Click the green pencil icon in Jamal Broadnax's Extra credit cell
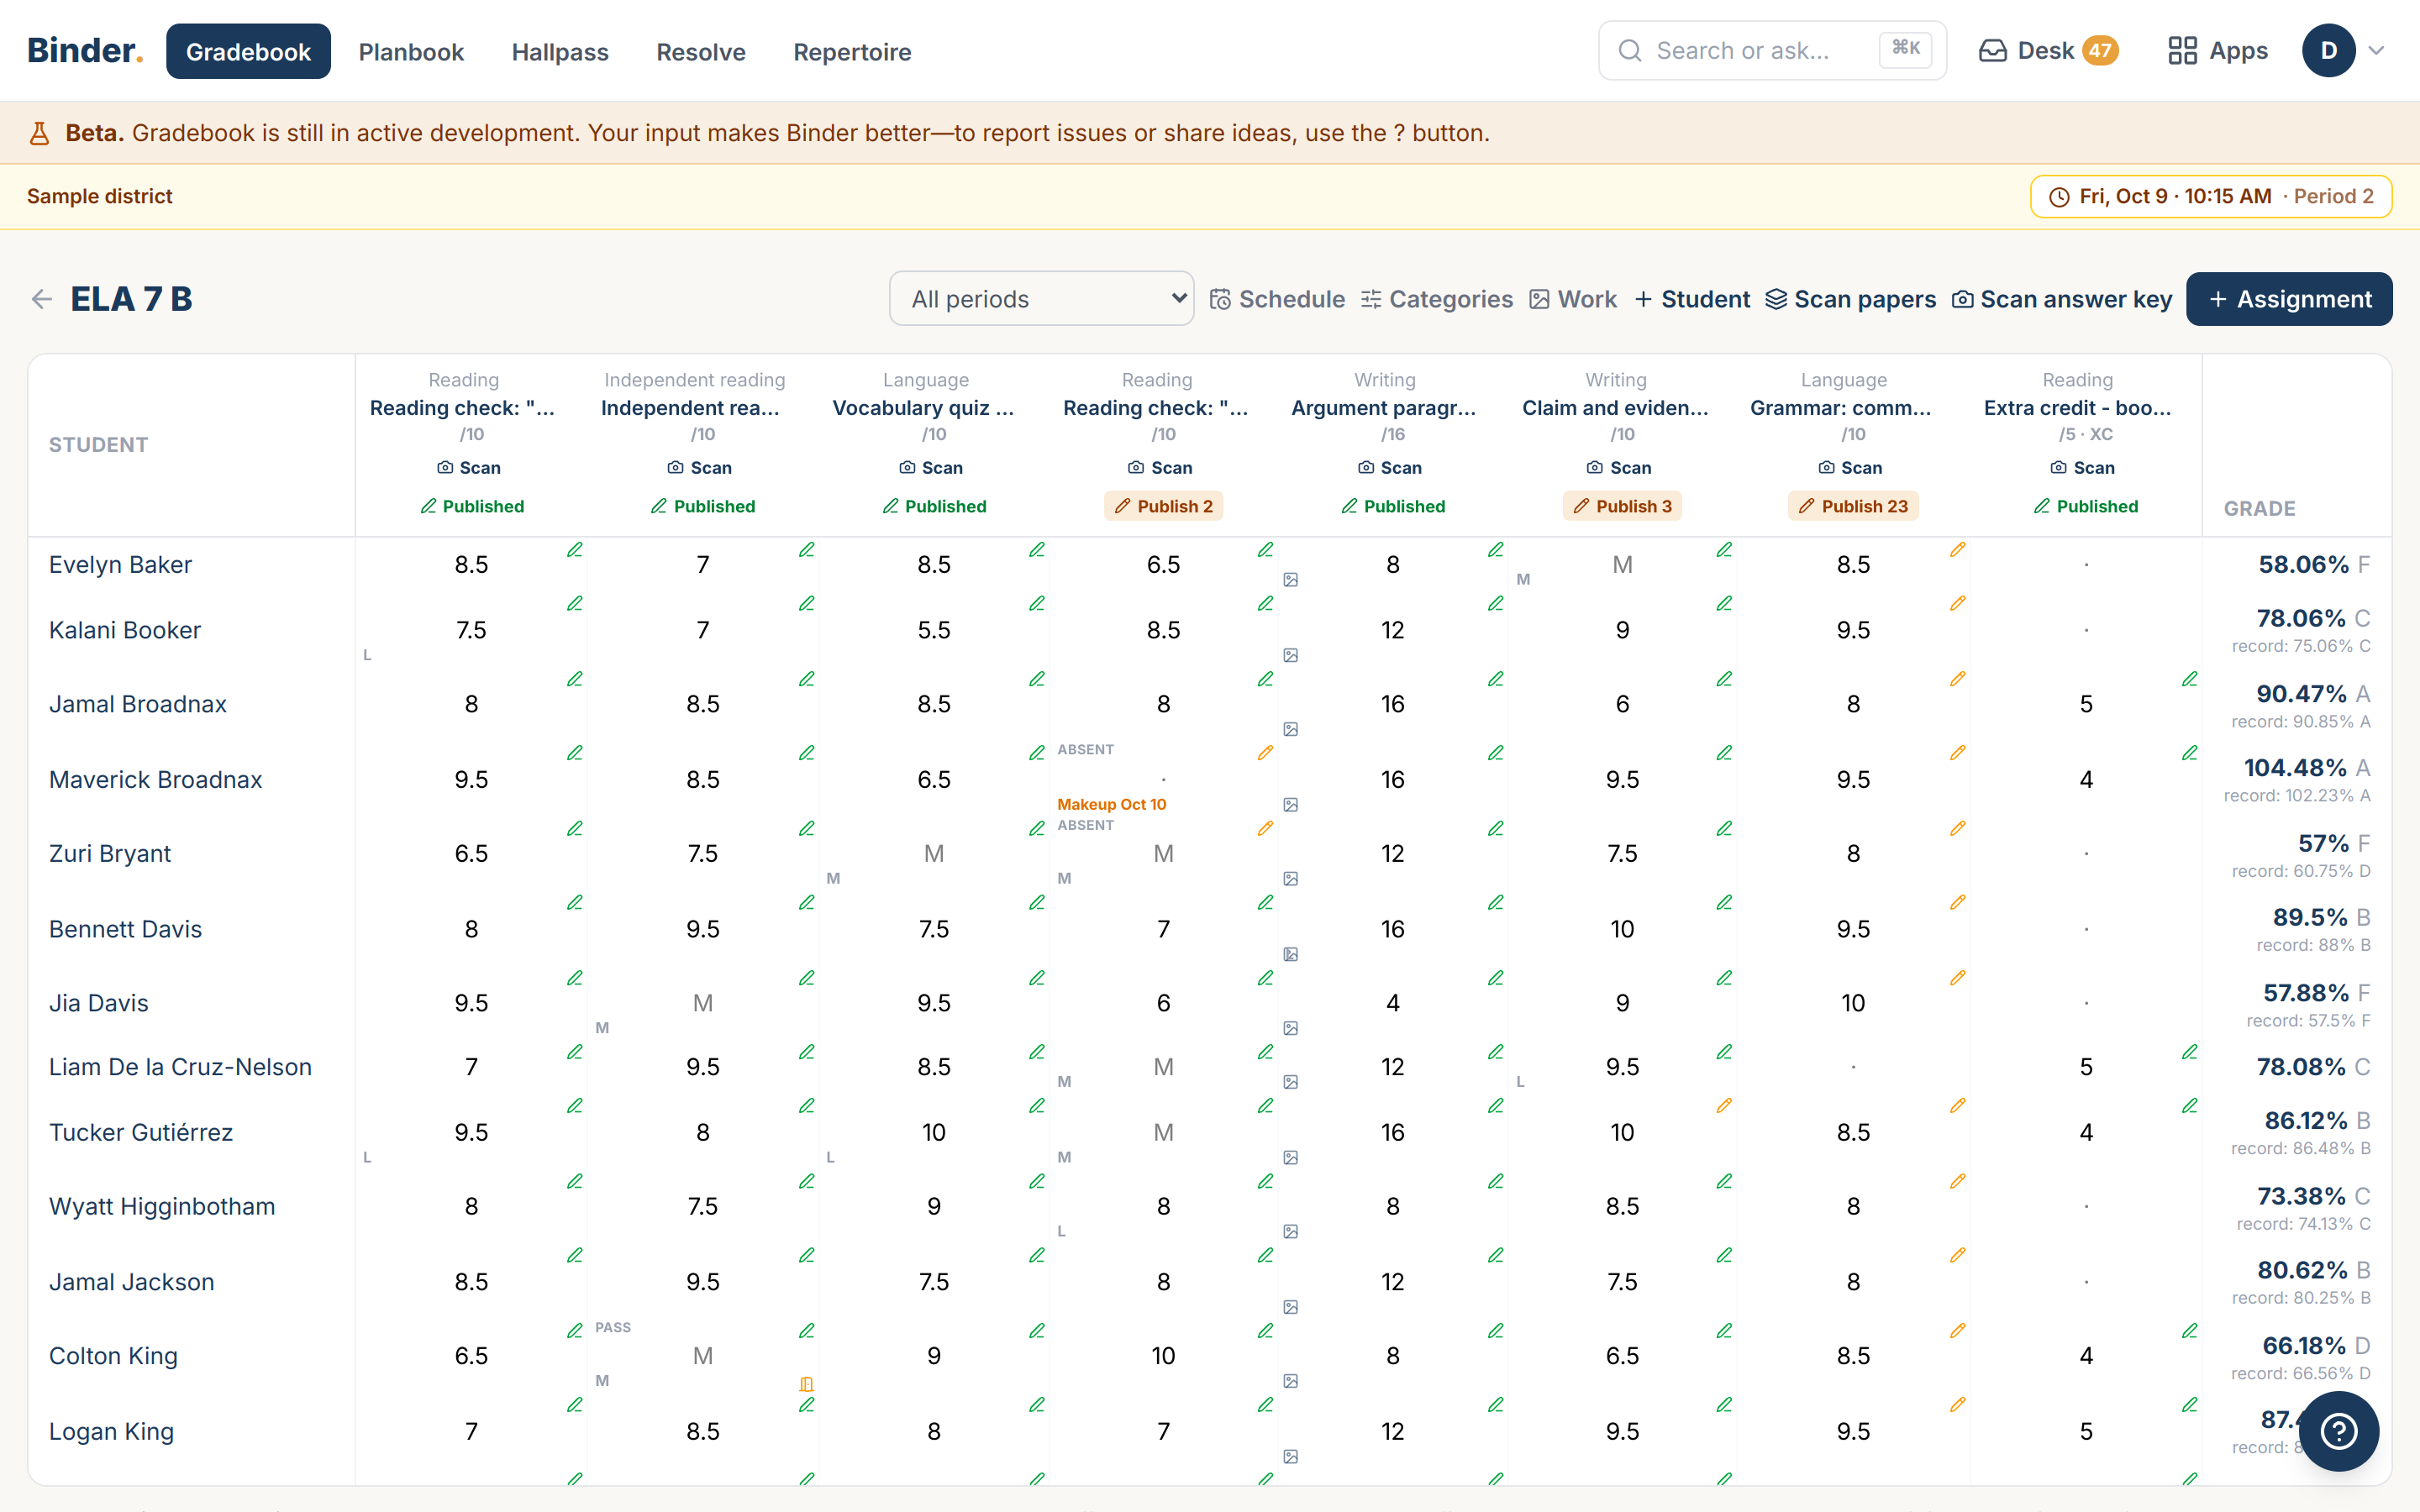The height and width of the screenshot is (1512, 2420). click(2189, 679)
